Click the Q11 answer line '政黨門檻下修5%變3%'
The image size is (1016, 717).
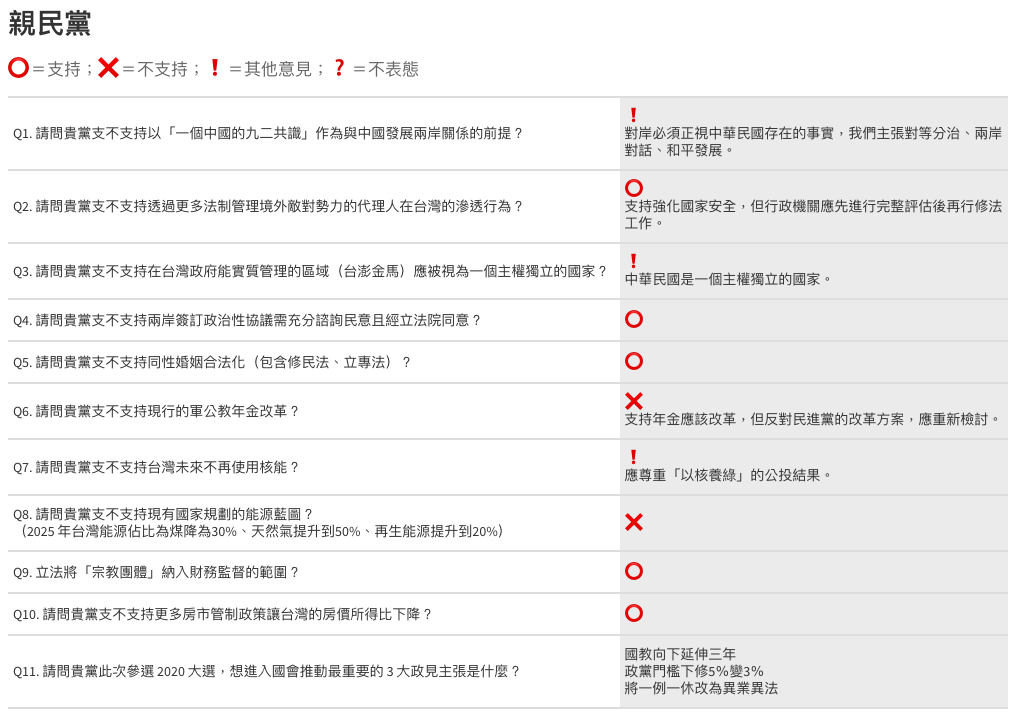(694, 672)
